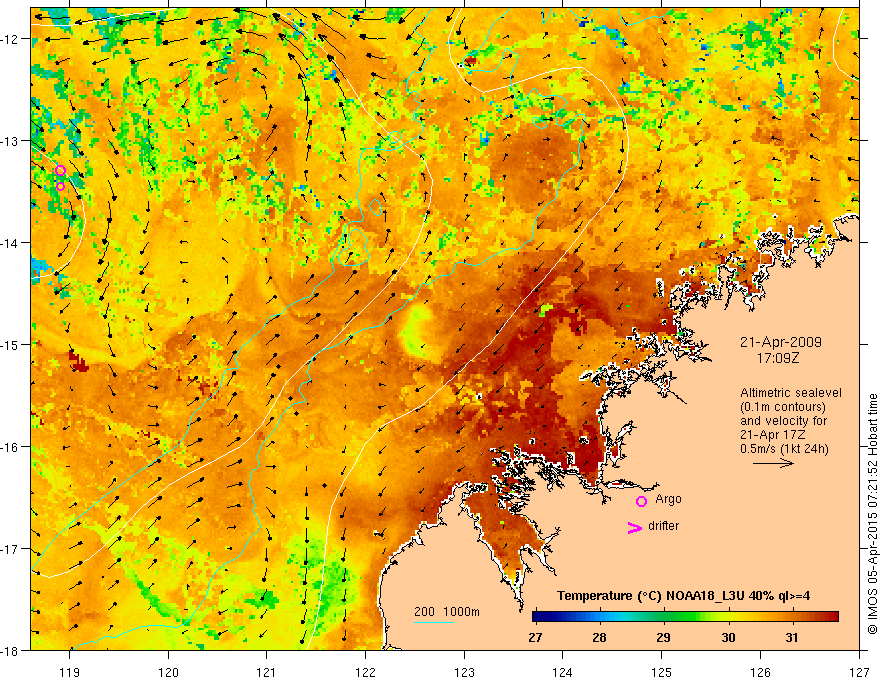Click the date text '21-Apr-2009'
Screen dimensions: 880x680
click(781, 342)
